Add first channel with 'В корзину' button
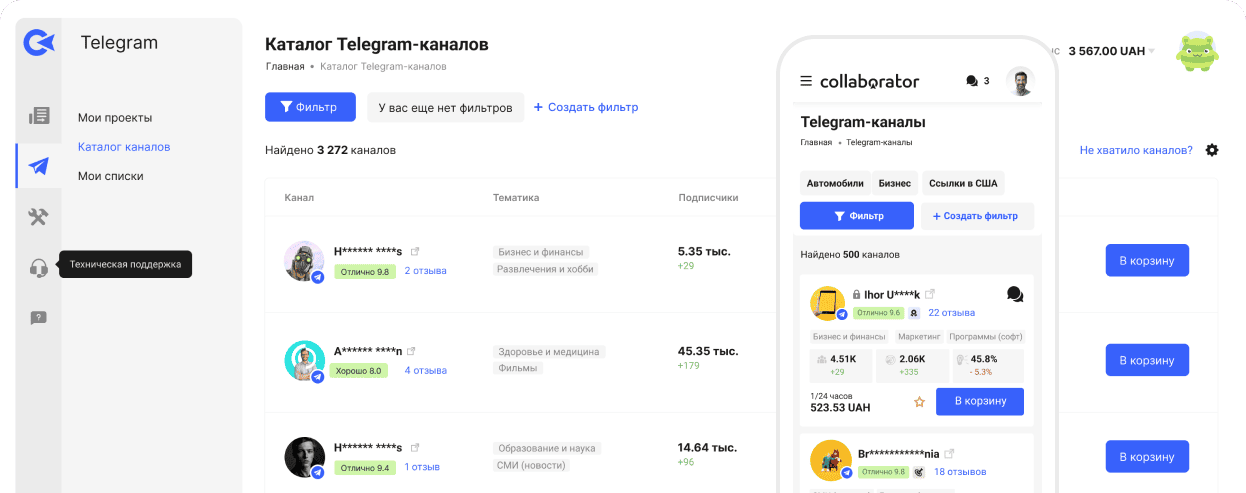 click(x=1146, y=260)
